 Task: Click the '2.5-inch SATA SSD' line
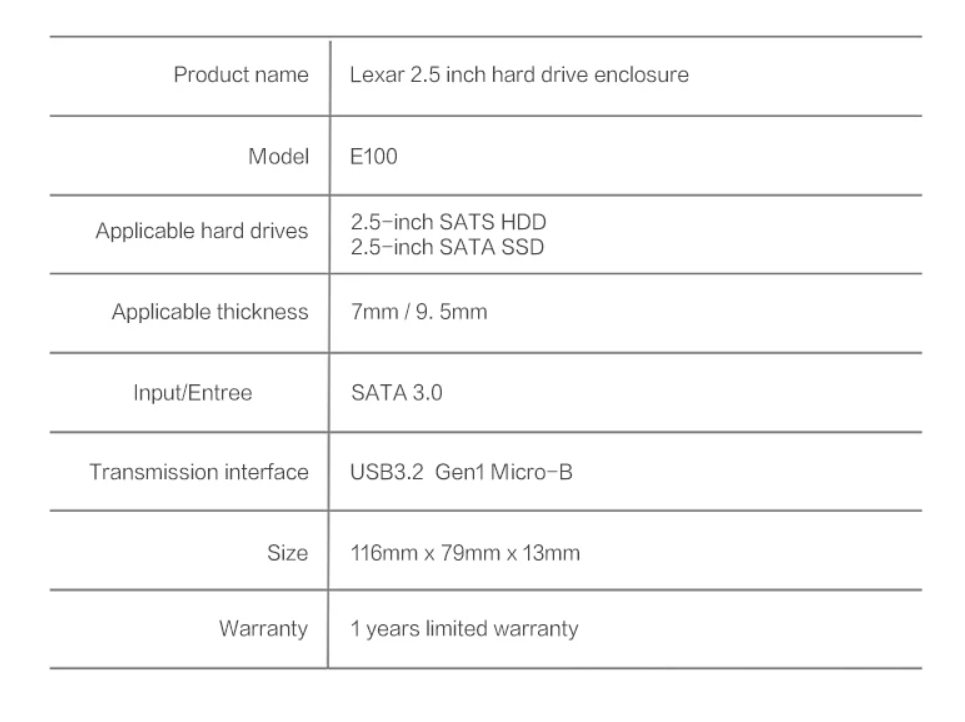(447, 247)
